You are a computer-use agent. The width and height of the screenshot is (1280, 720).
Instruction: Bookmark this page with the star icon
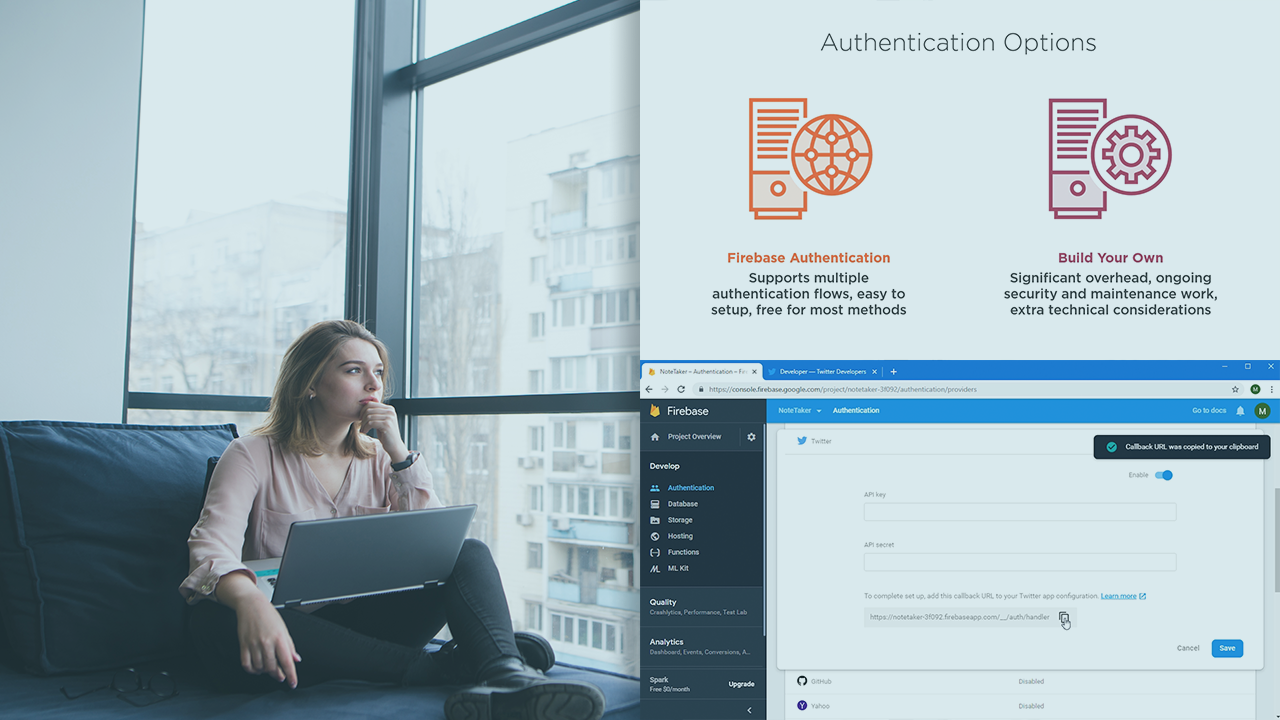coord(1236,389)
